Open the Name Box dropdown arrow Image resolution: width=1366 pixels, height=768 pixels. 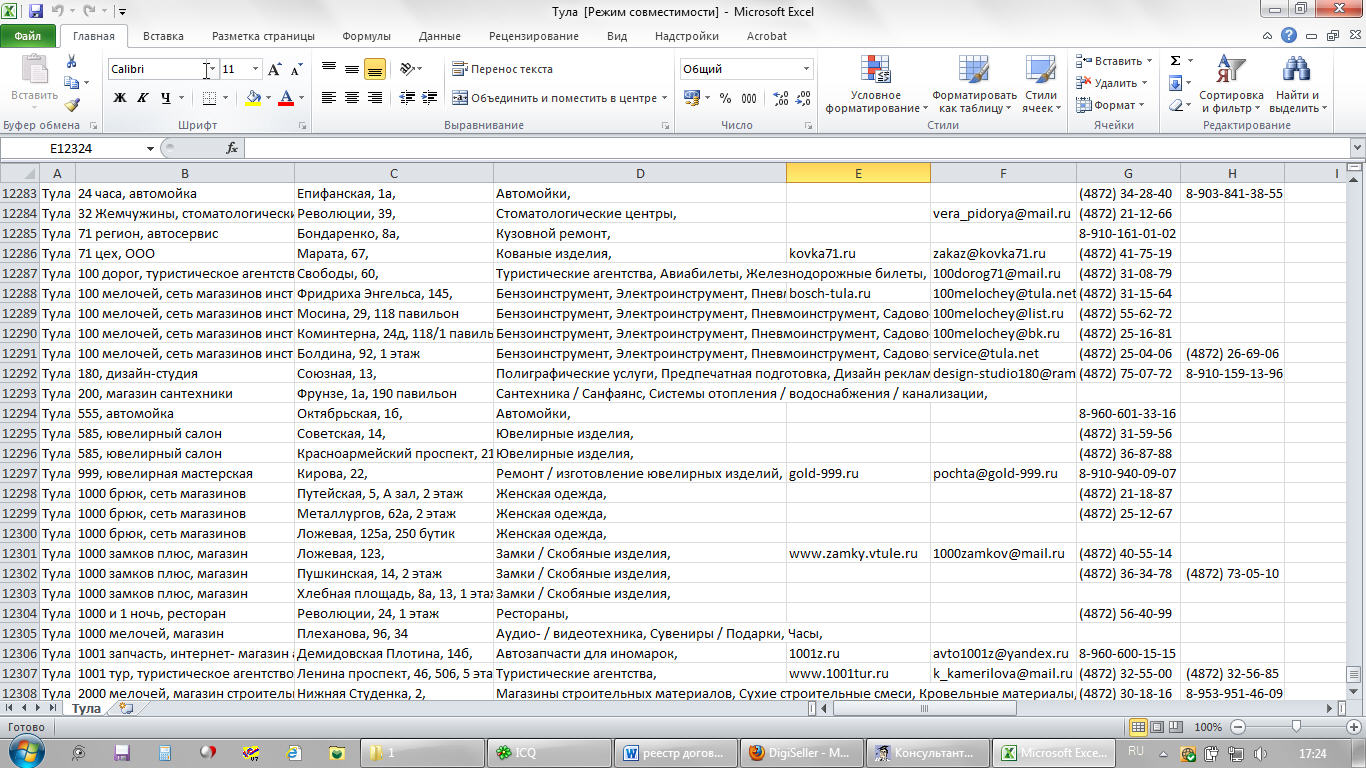151,148
